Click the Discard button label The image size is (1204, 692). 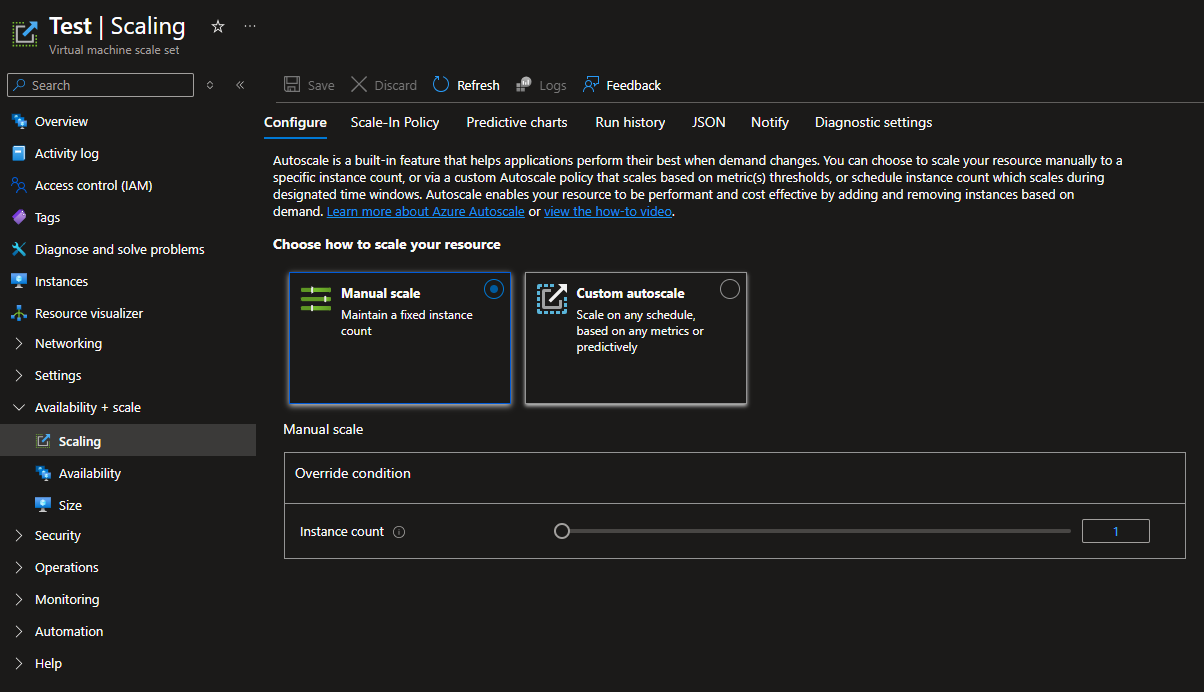396,85
